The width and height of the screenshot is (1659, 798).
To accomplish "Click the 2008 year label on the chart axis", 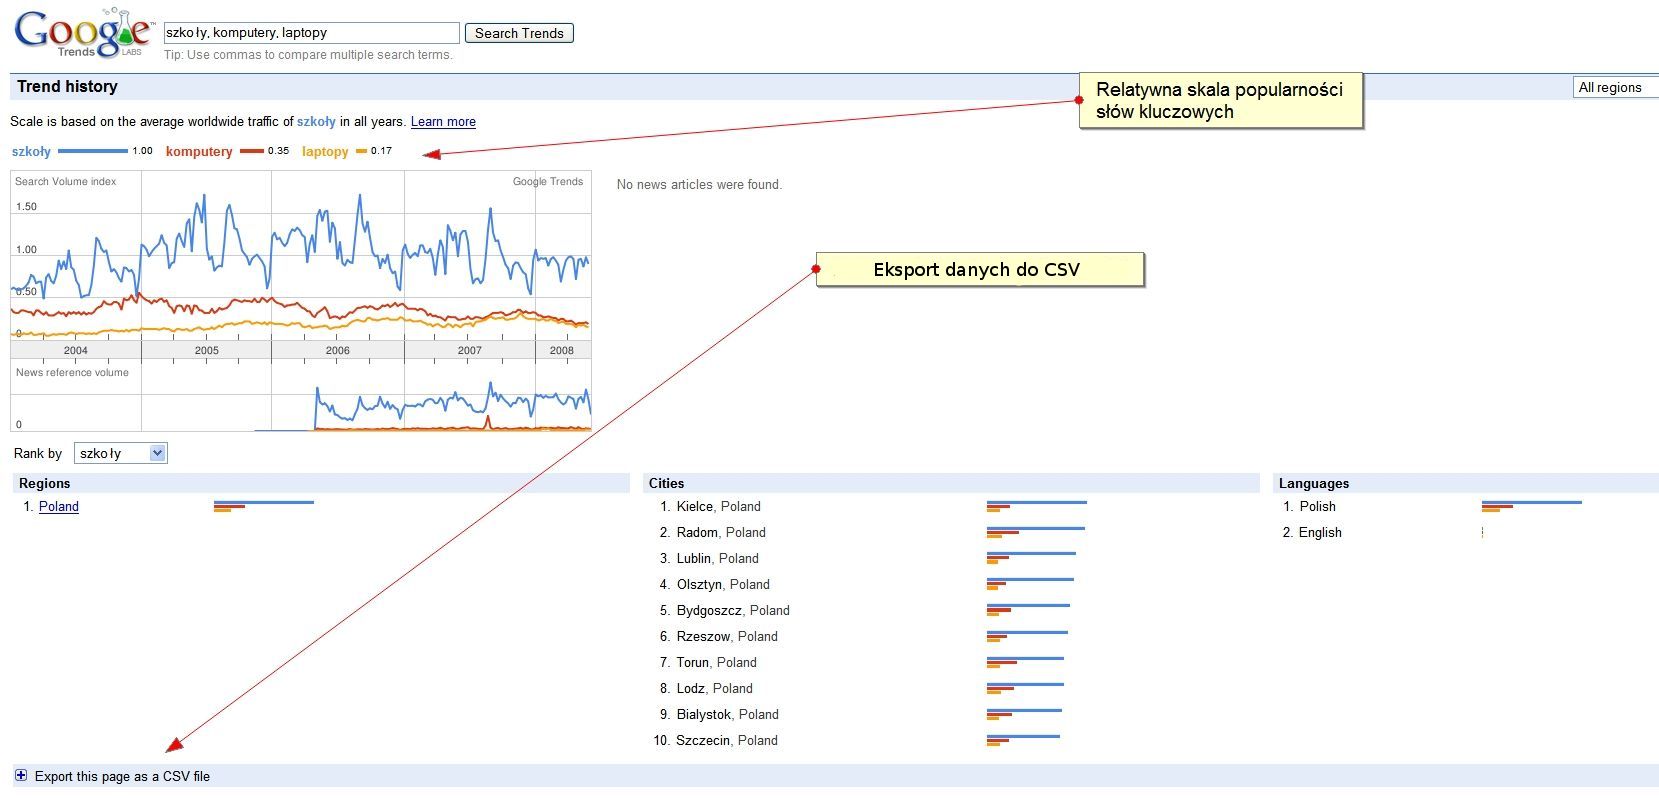I will pyautogui.click(x=562, y=351).
